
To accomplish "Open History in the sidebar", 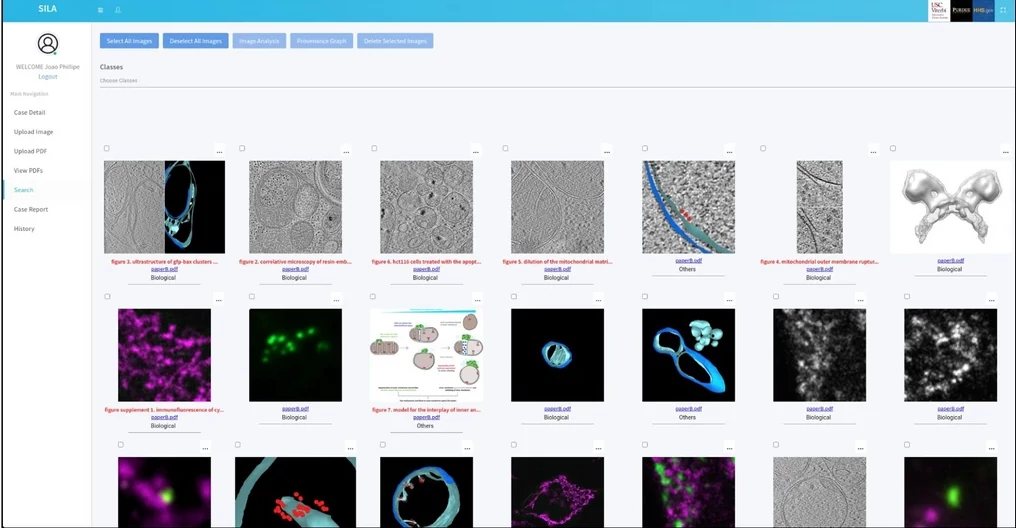I will (24, 229).
